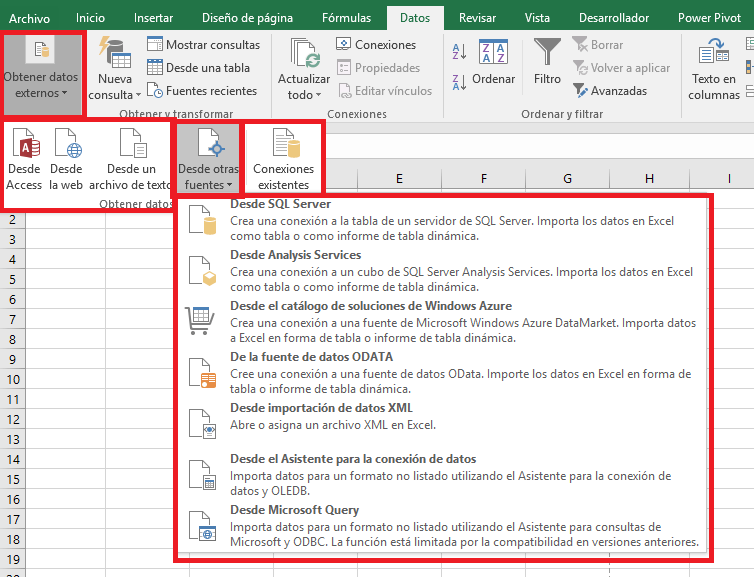The width and height of the screenshot is (754, 577).
Task: Sort descending Z to A
Action: pos(459,82)
